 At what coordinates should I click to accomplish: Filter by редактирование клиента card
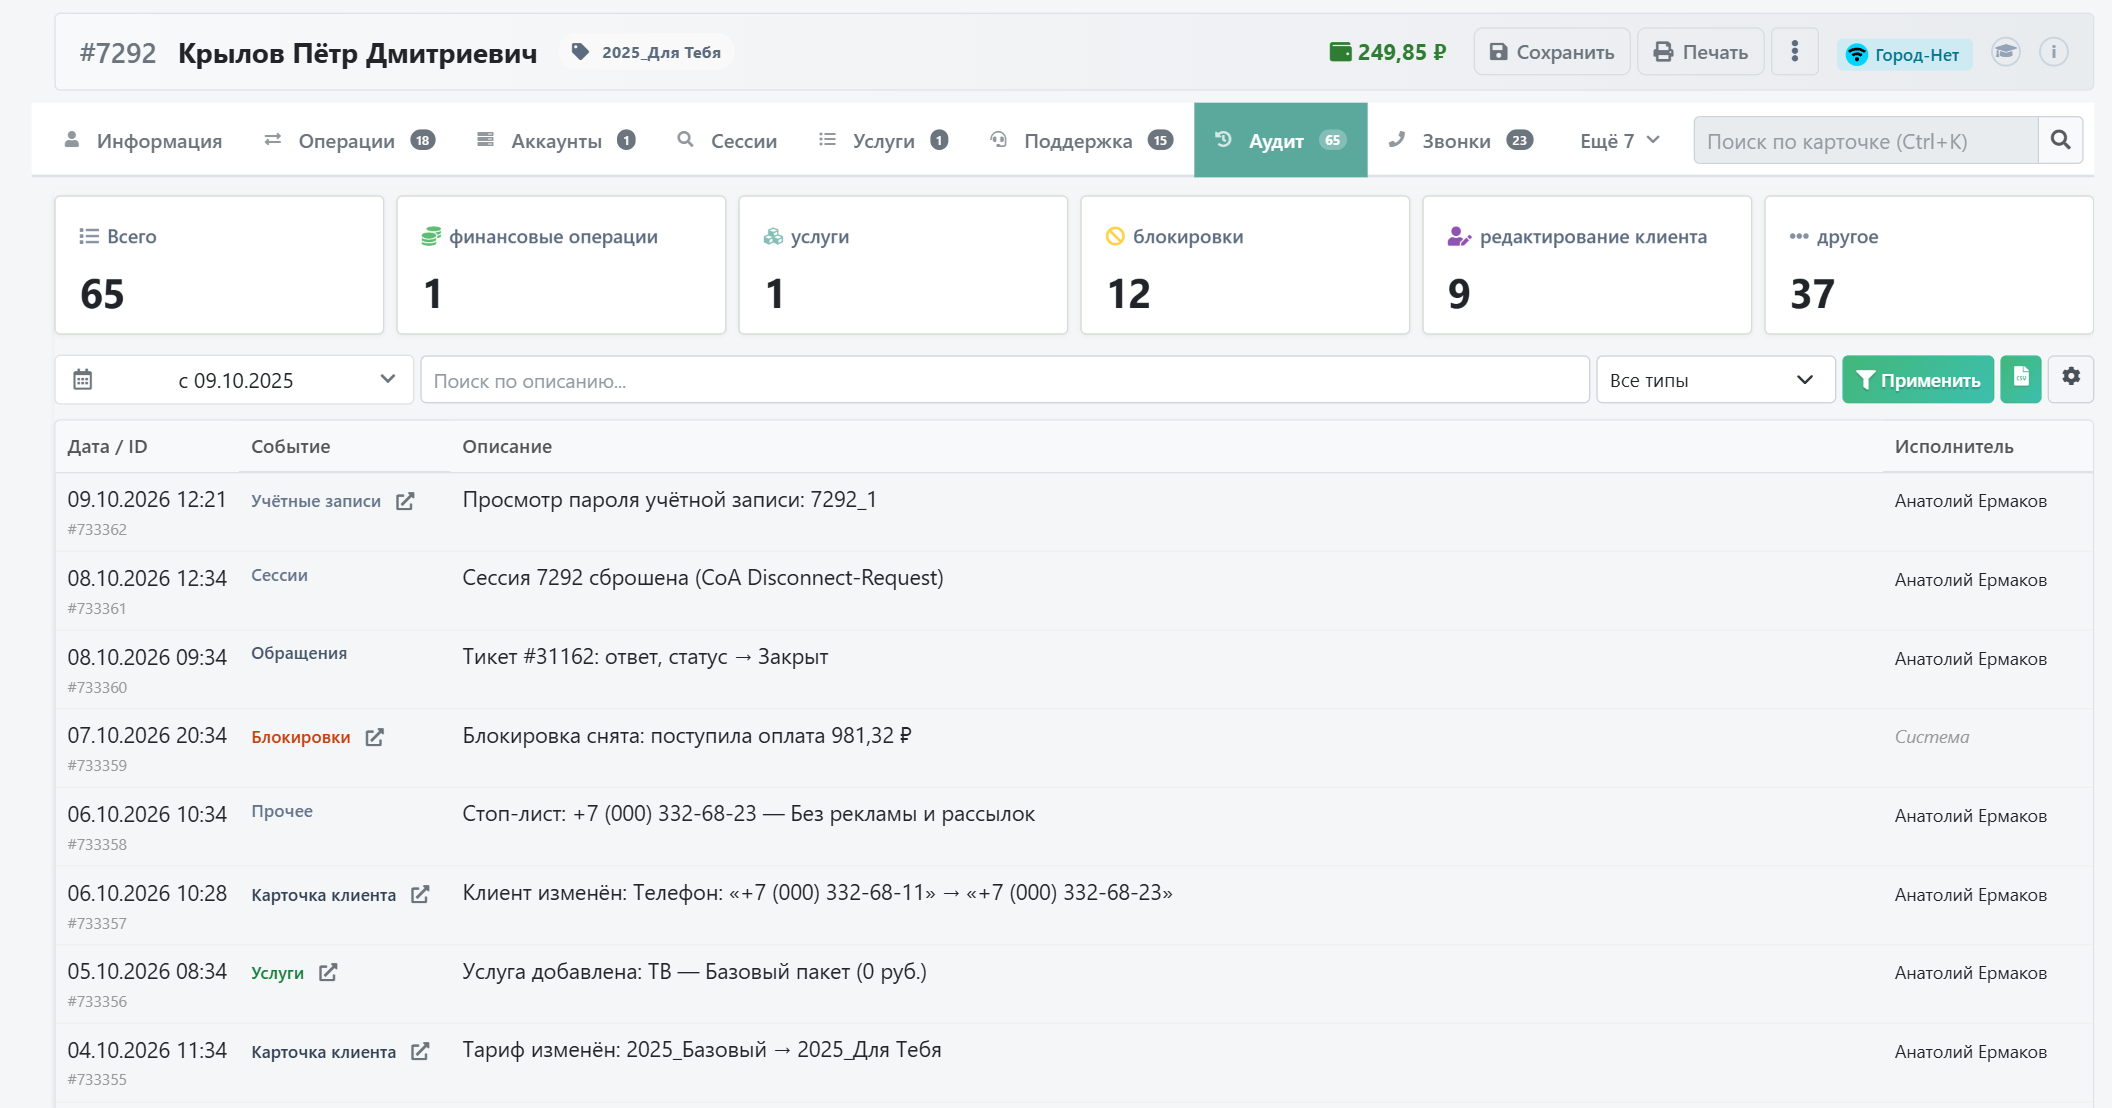(x=1587, y=265)
